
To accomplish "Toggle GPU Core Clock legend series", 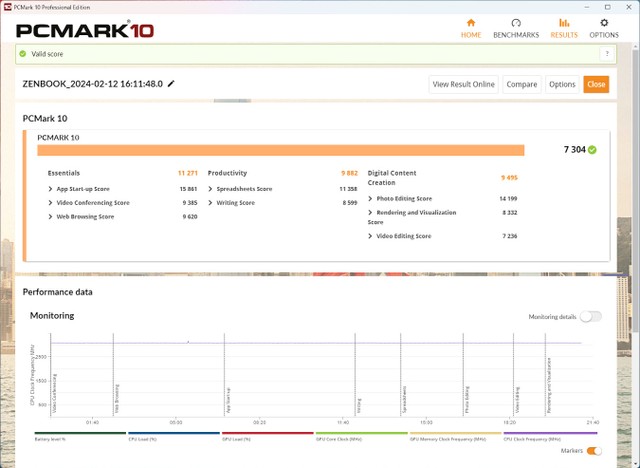I will click(x=361, y=436).
